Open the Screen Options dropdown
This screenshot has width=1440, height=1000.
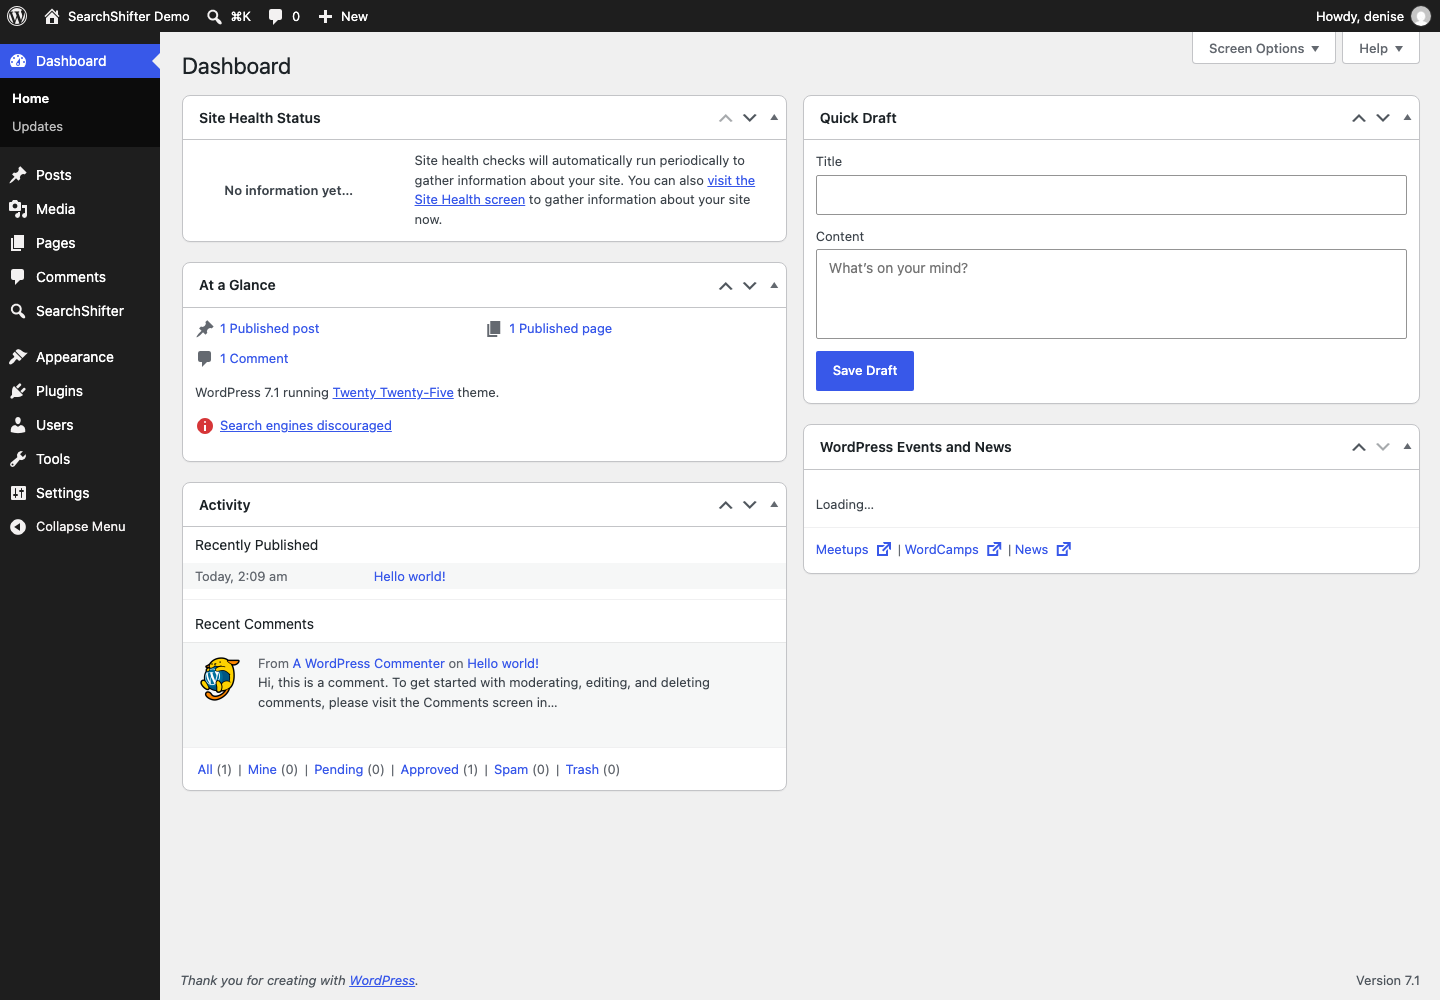pyautogui.click(x=1264, y=48)
